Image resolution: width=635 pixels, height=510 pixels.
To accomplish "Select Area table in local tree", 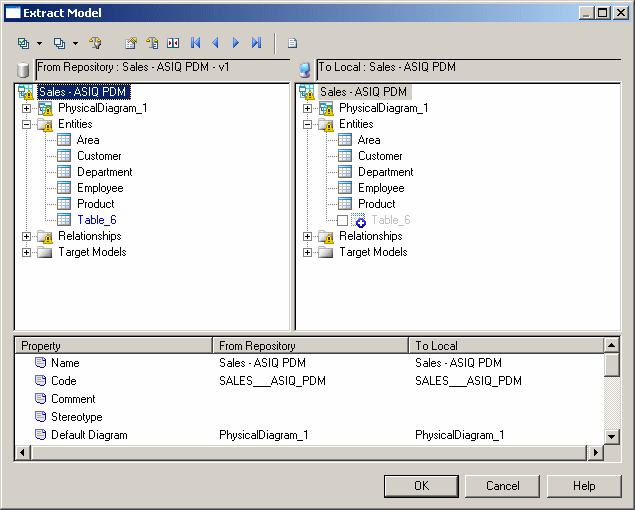I will [x=369, y=140].
